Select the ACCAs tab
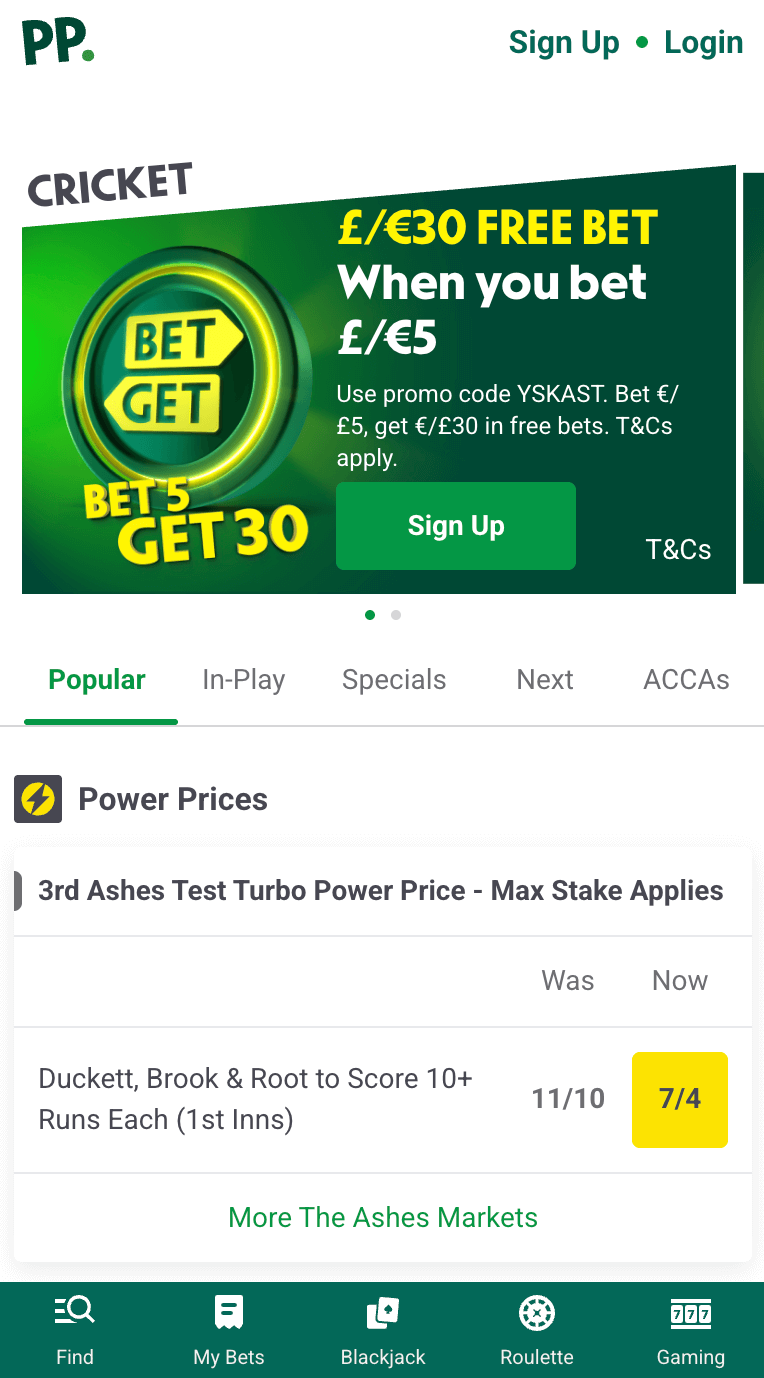The height and width of the screenshot is (1378, 764). click(686, 680)
